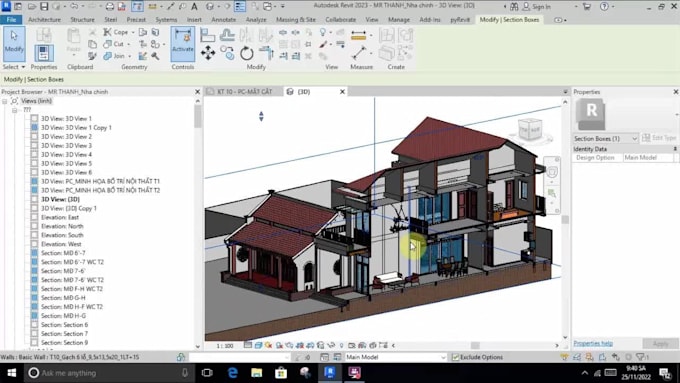
Task: Collapse the Views (linh) tree node
Action: coord(5,101)
